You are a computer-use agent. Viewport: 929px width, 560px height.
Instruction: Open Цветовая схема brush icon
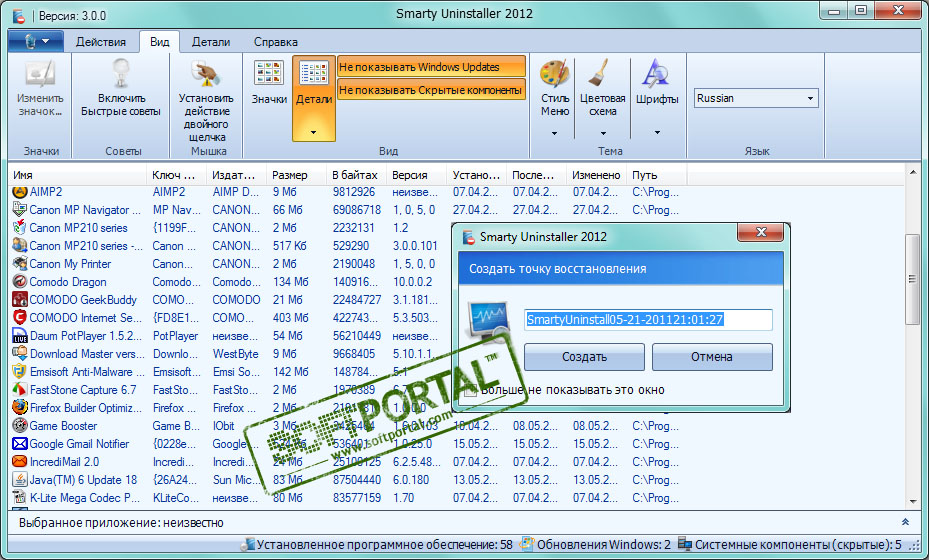click(x=600, y=72)
